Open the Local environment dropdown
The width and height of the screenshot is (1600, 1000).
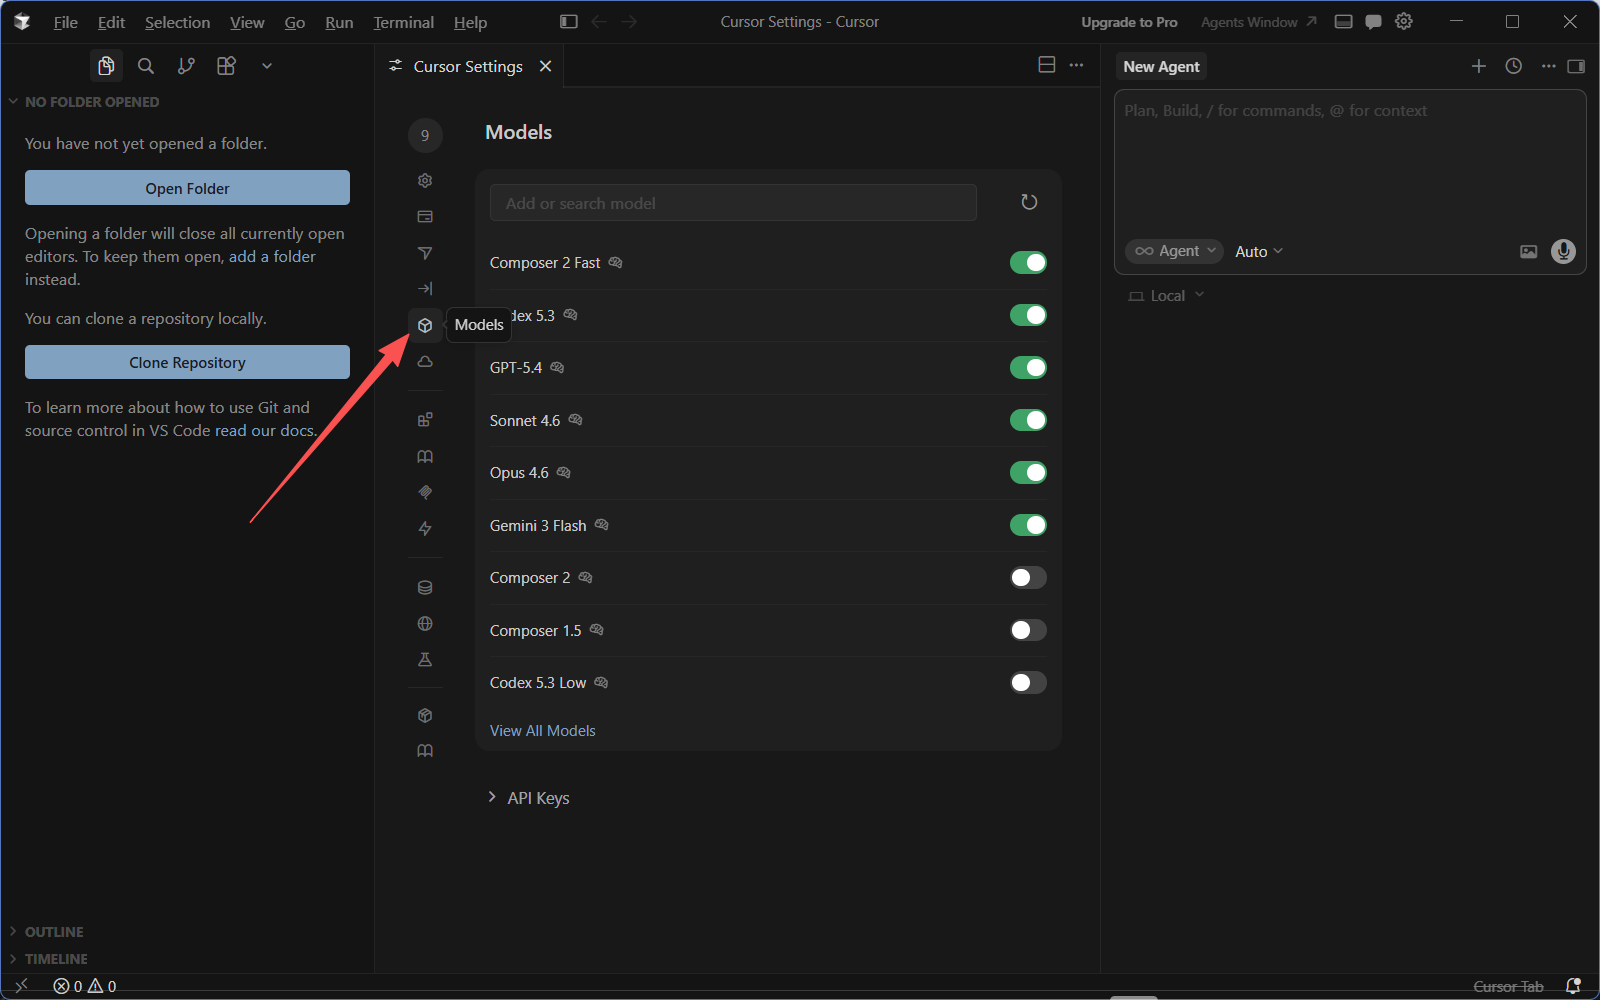(x=1167, y=296)
